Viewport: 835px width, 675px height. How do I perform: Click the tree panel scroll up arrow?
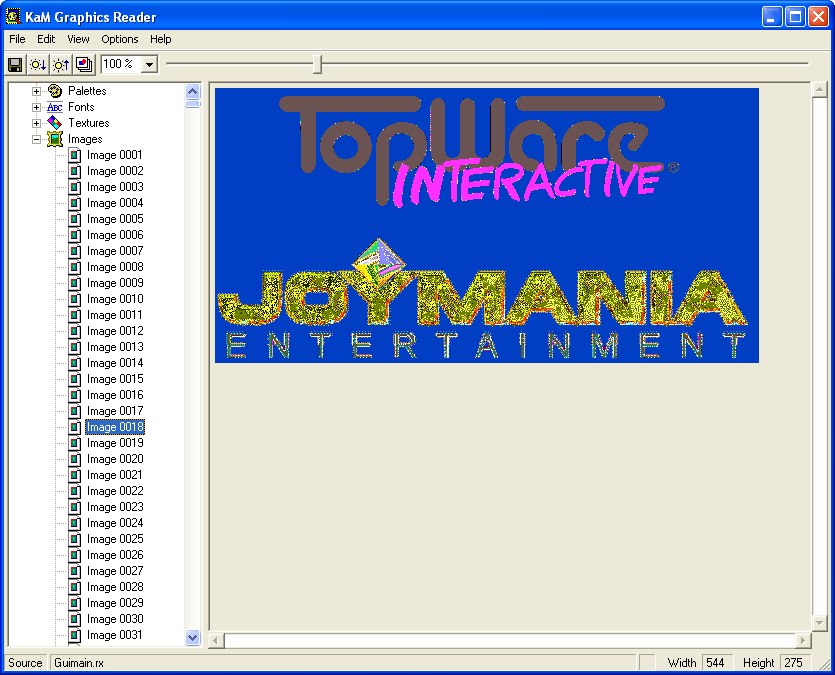[192, 91]
